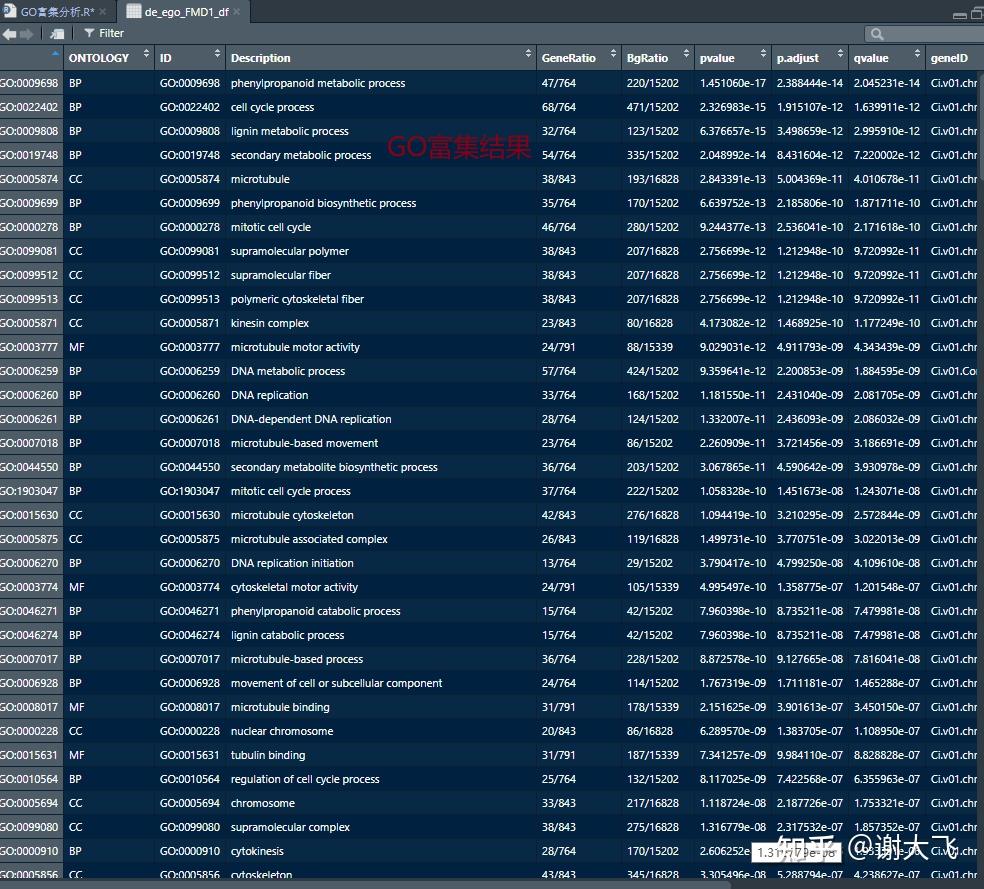Screen dimensions: 984x889
Task: Maximize the source pane with the window icon
Action: click(977, 14)
